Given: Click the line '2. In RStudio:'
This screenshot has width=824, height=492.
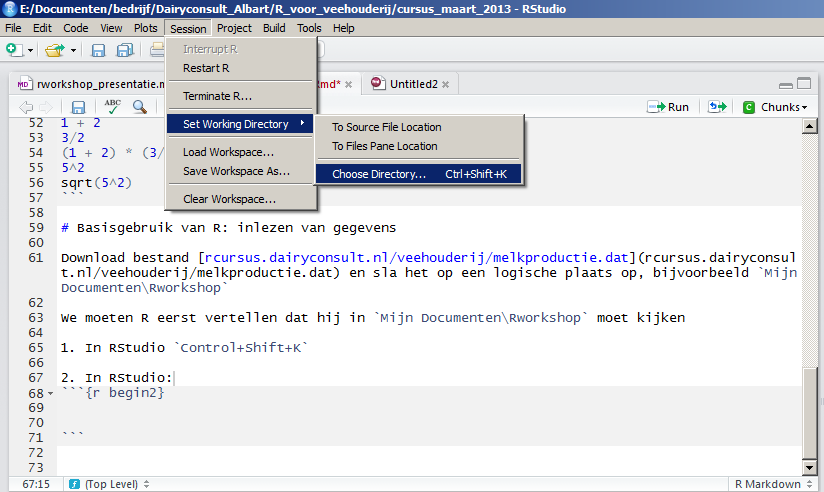Looking at the screenshot, I should [117, 377].
